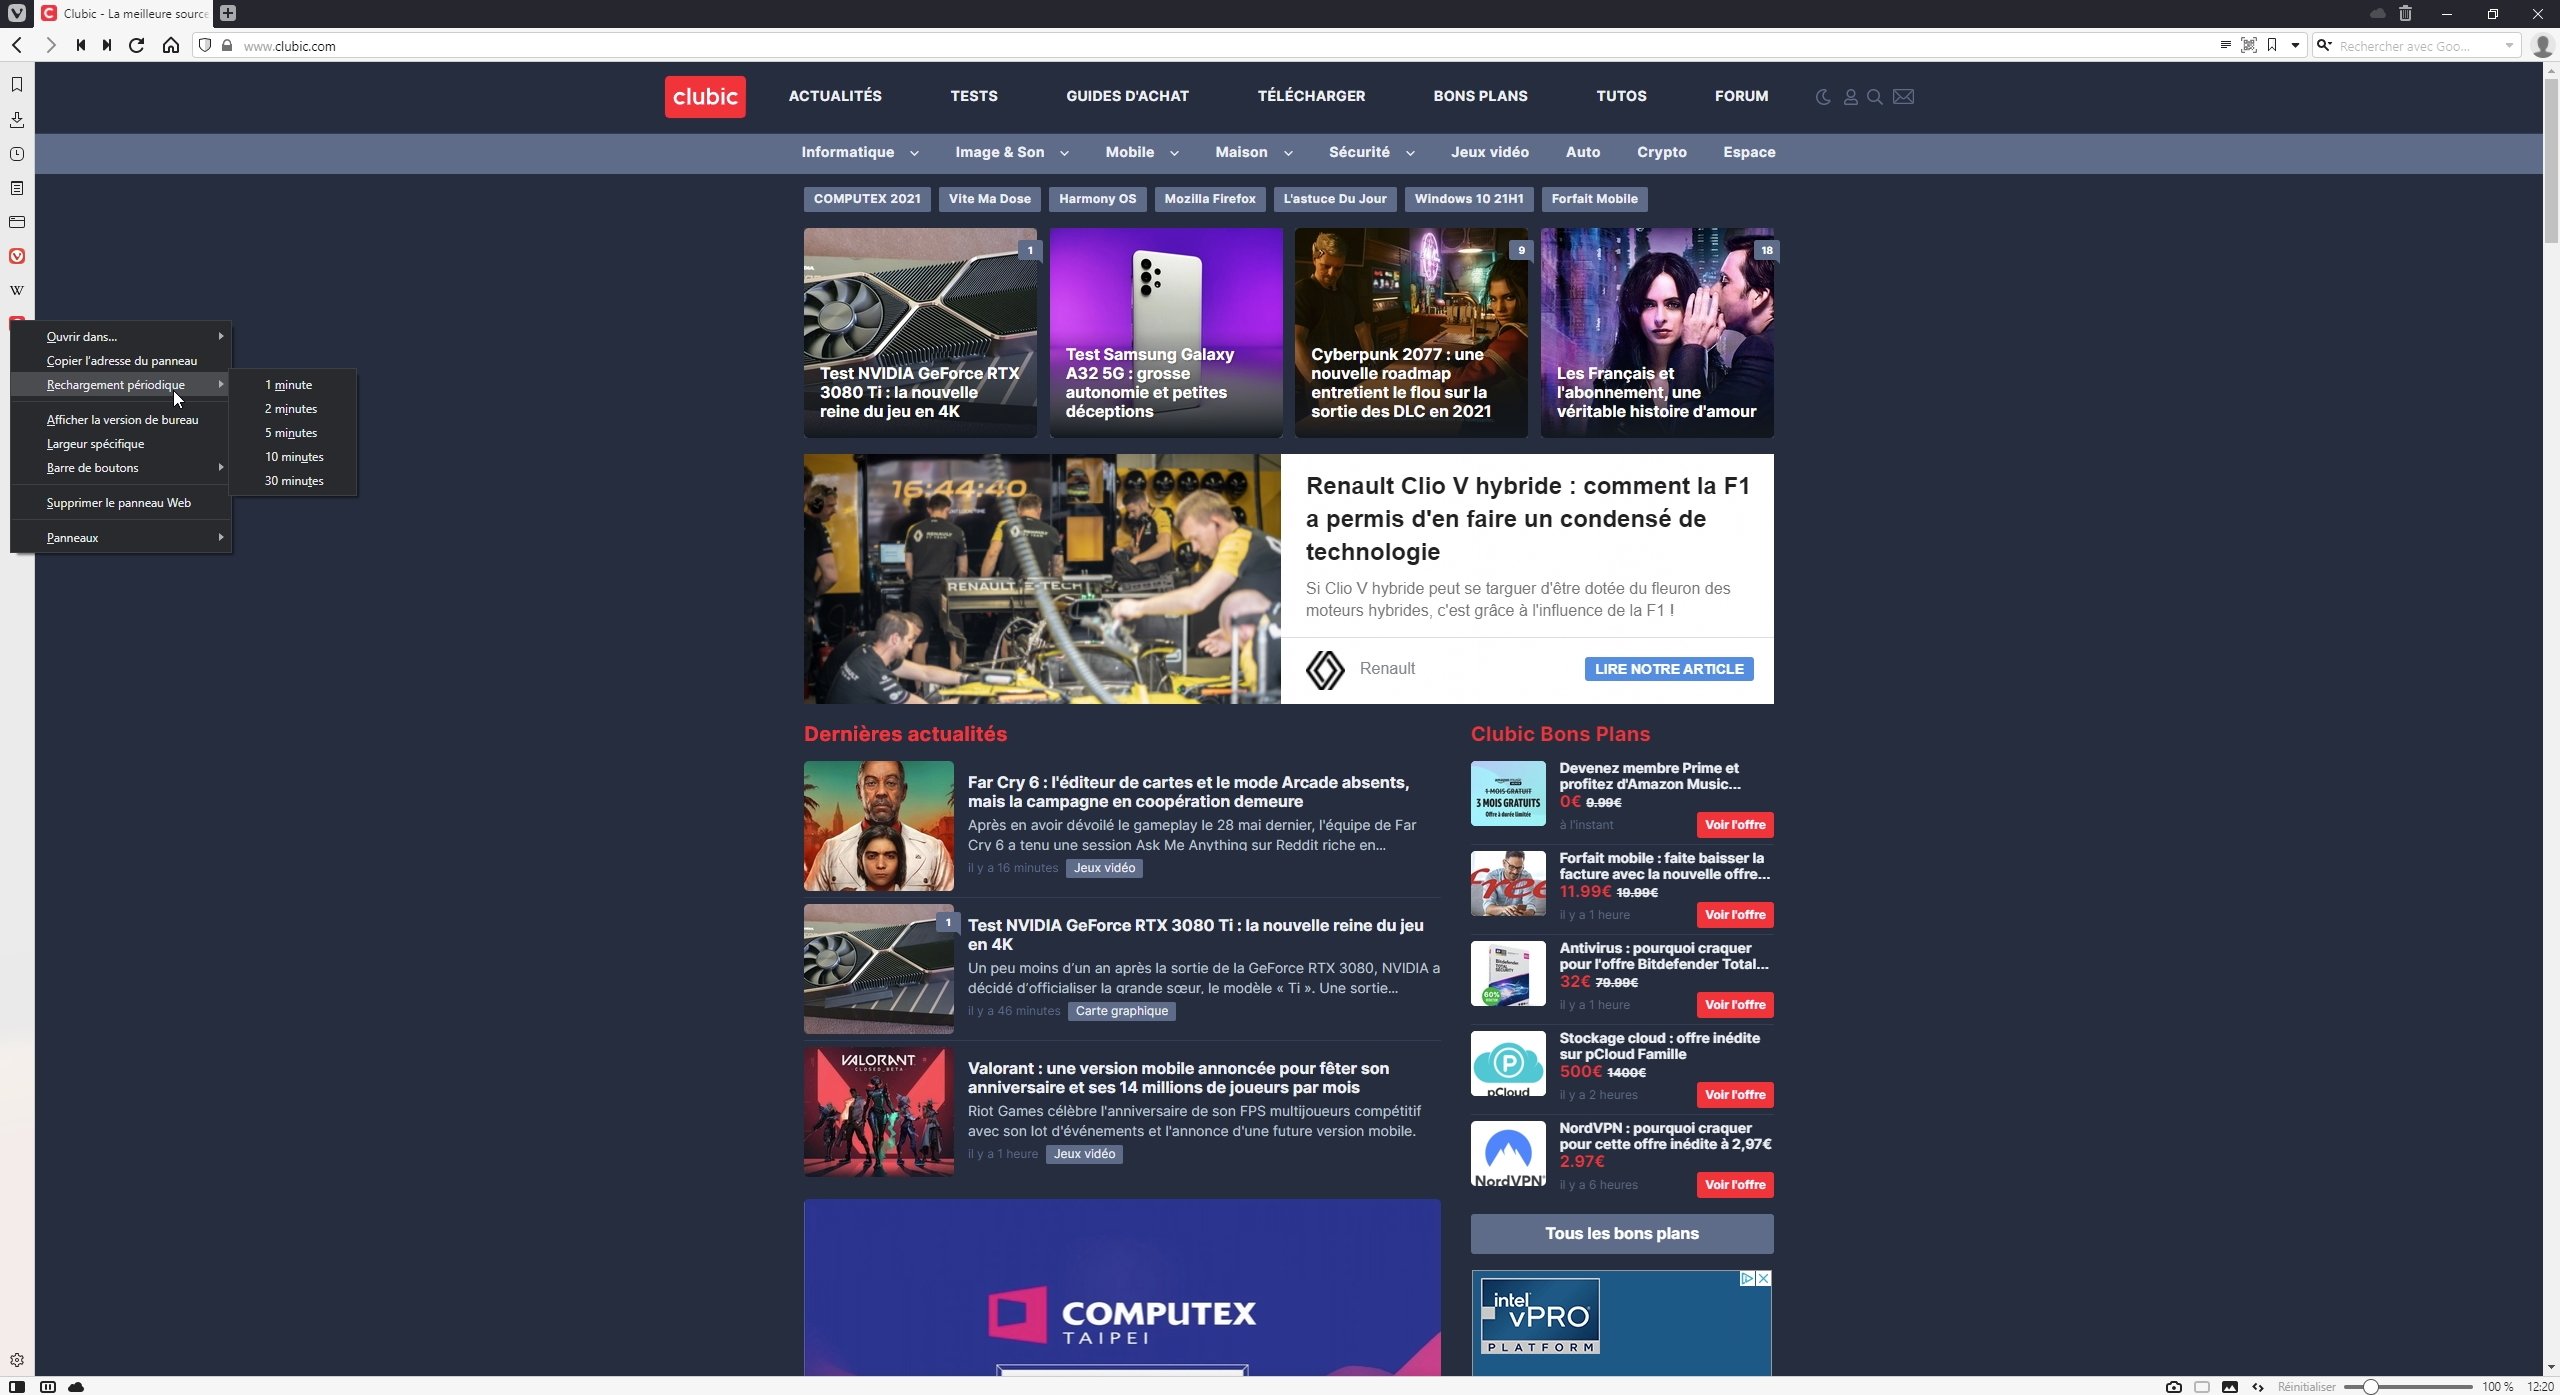
Task: Open the ACTUALITÉS nav link
Action: click(835, 96)
